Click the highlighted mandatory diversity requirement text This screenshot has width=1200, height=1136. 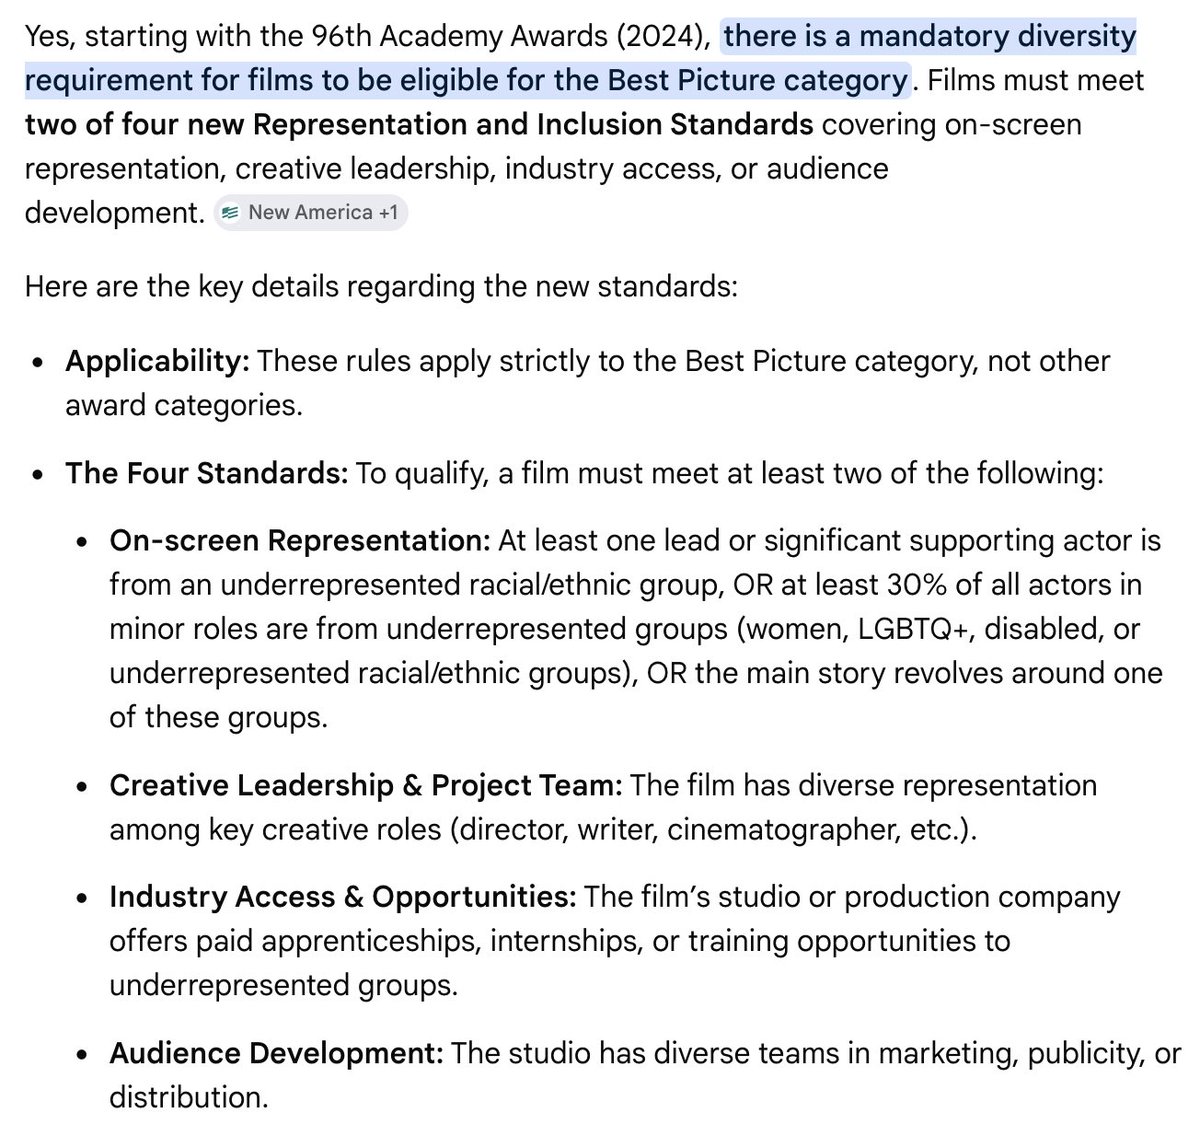coord(580,58)
